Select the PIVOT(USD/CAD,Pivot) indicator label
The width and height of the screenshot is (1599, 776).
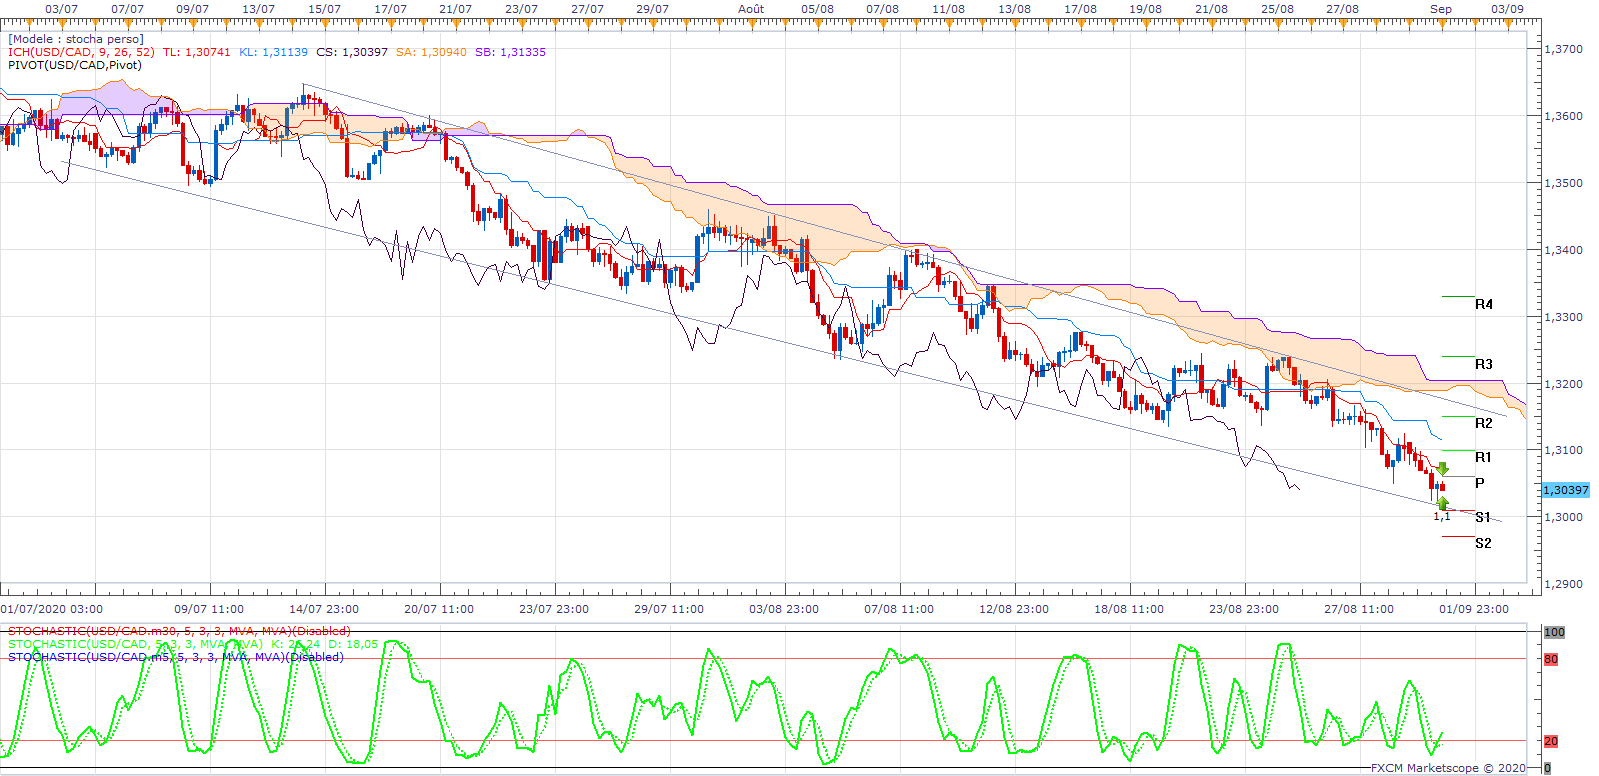(75, 65)
